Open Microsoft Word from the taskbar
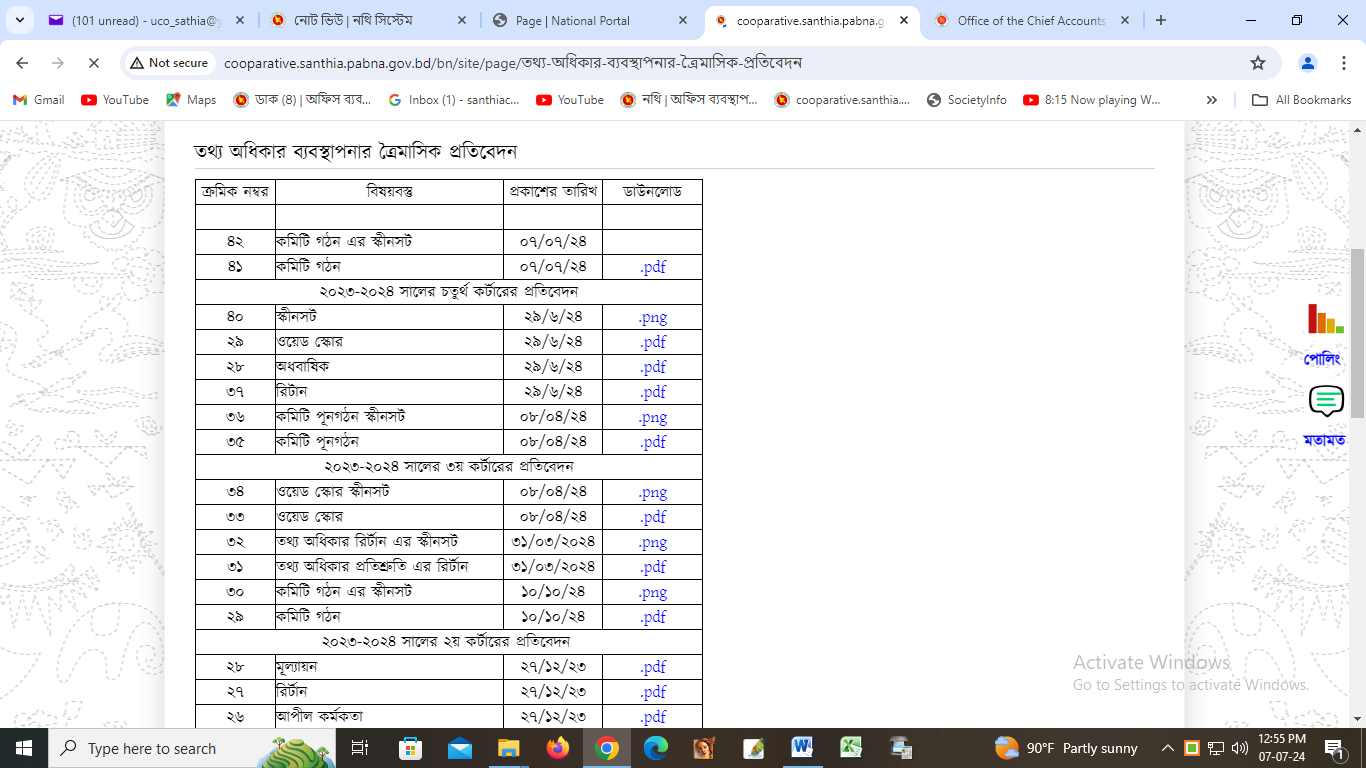 point(802,748)
